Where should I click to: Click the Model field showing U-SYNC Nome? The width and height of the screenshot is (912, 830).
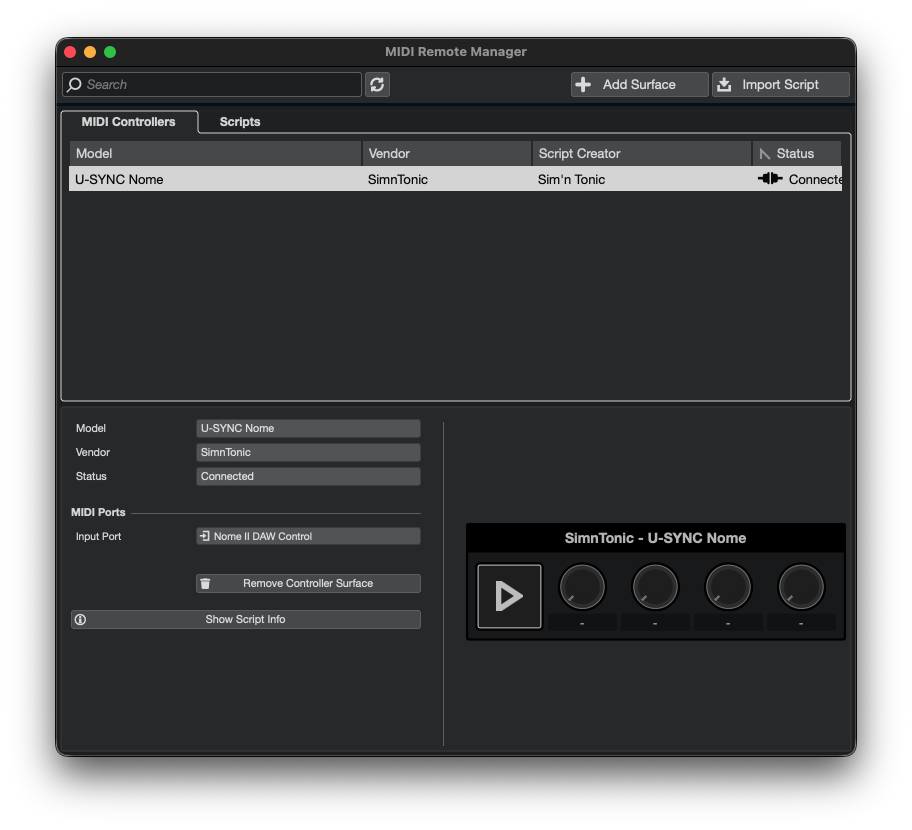[308, 428]
